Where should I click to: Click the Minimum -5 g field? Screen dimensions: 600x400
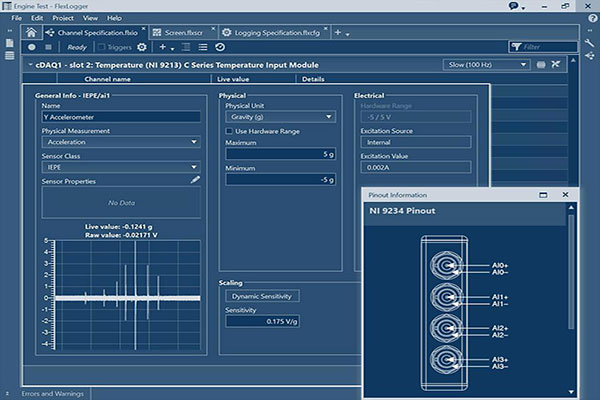280,180
